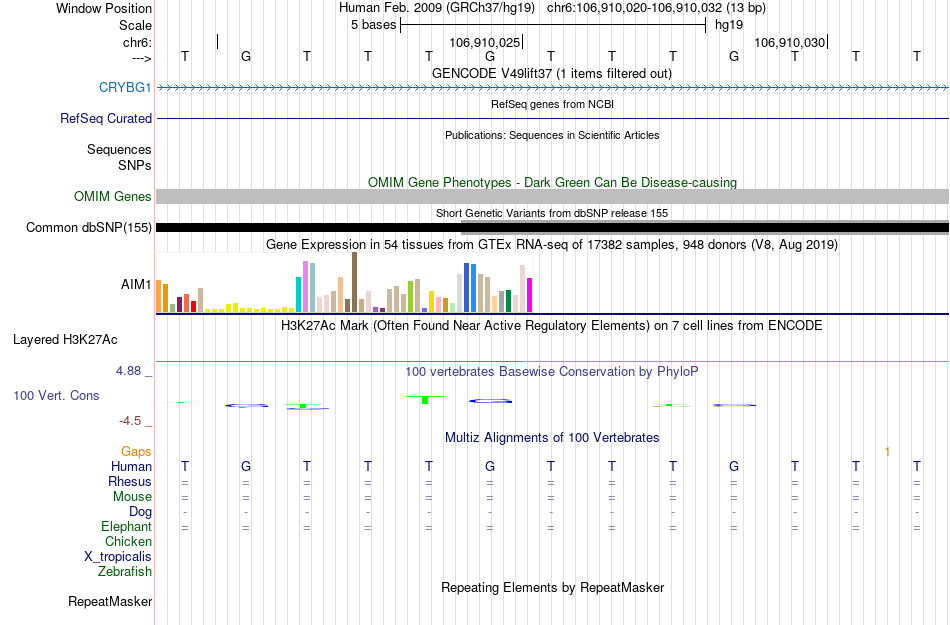This screenshot has width=950, height=625.
Task: Click the Dog alignment row label
Action: [x=140, y=512]
